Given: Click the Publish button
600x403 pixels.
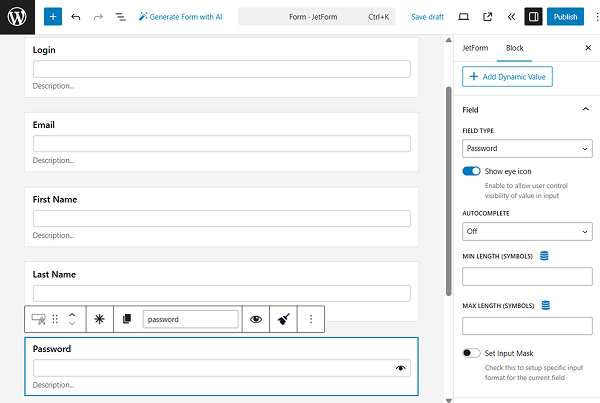Looking at the screenshot, I should coord(565,17).
